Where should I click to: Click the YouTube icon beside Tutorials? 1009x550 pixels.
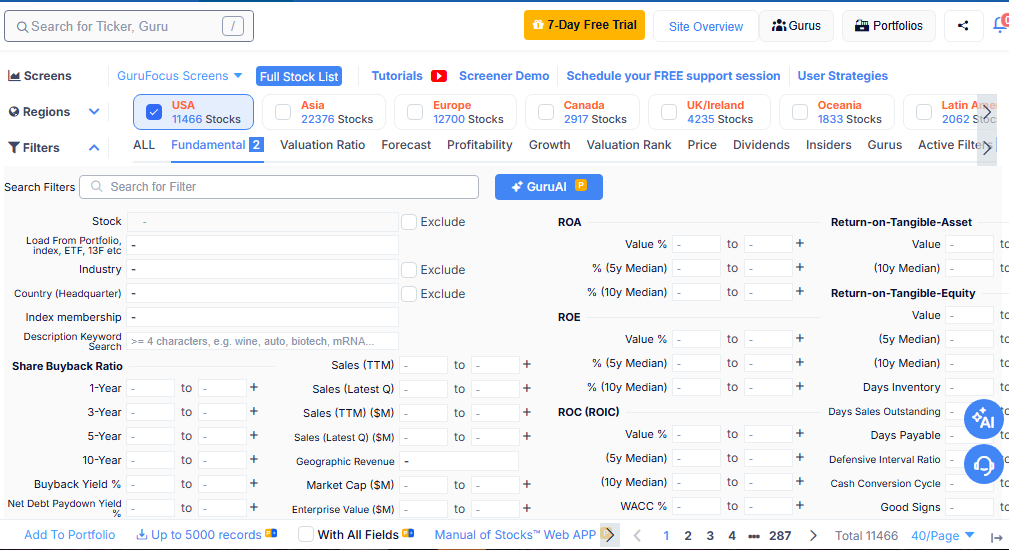click(439, 76)
